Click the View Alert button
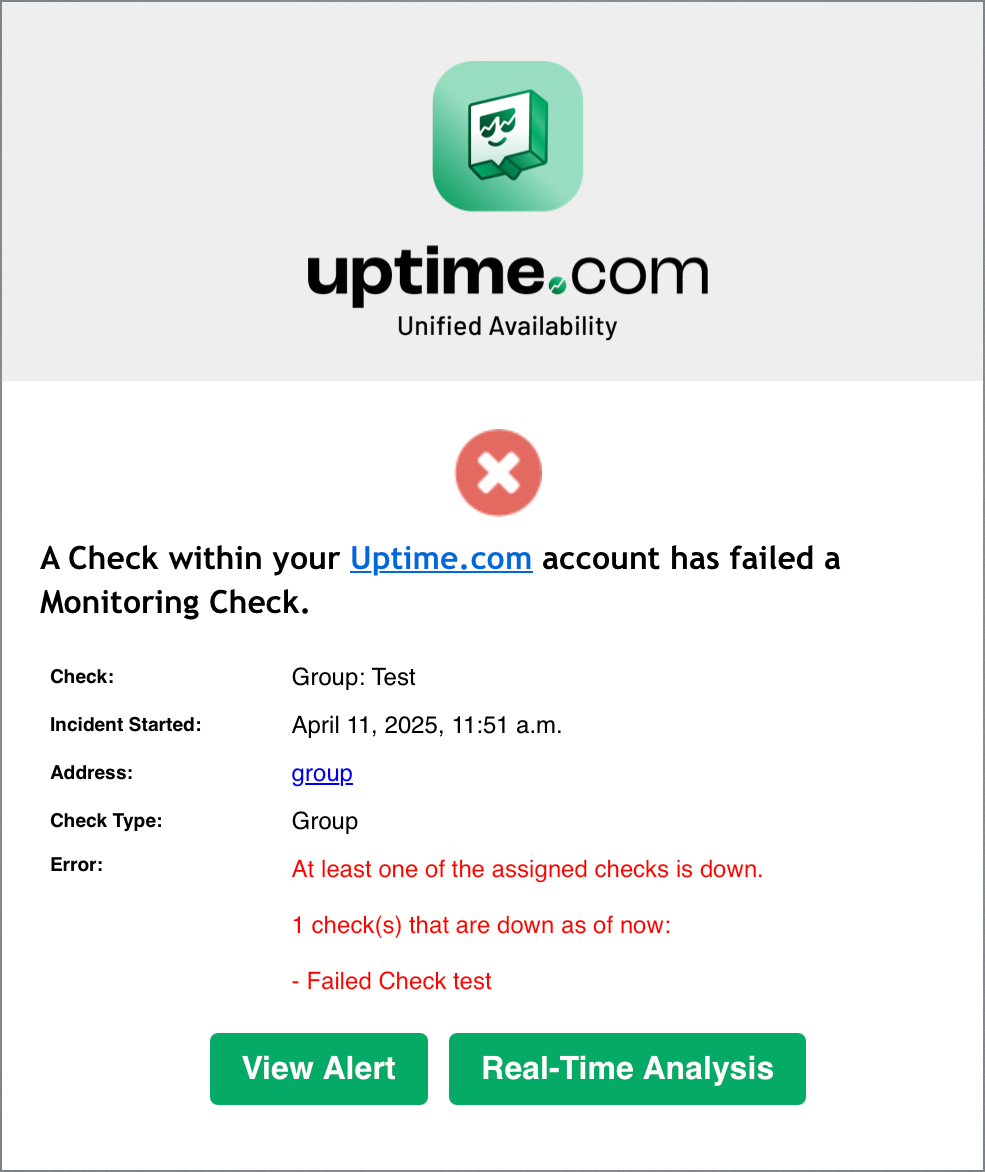 pyautogui.click(x=319, y=1069)
